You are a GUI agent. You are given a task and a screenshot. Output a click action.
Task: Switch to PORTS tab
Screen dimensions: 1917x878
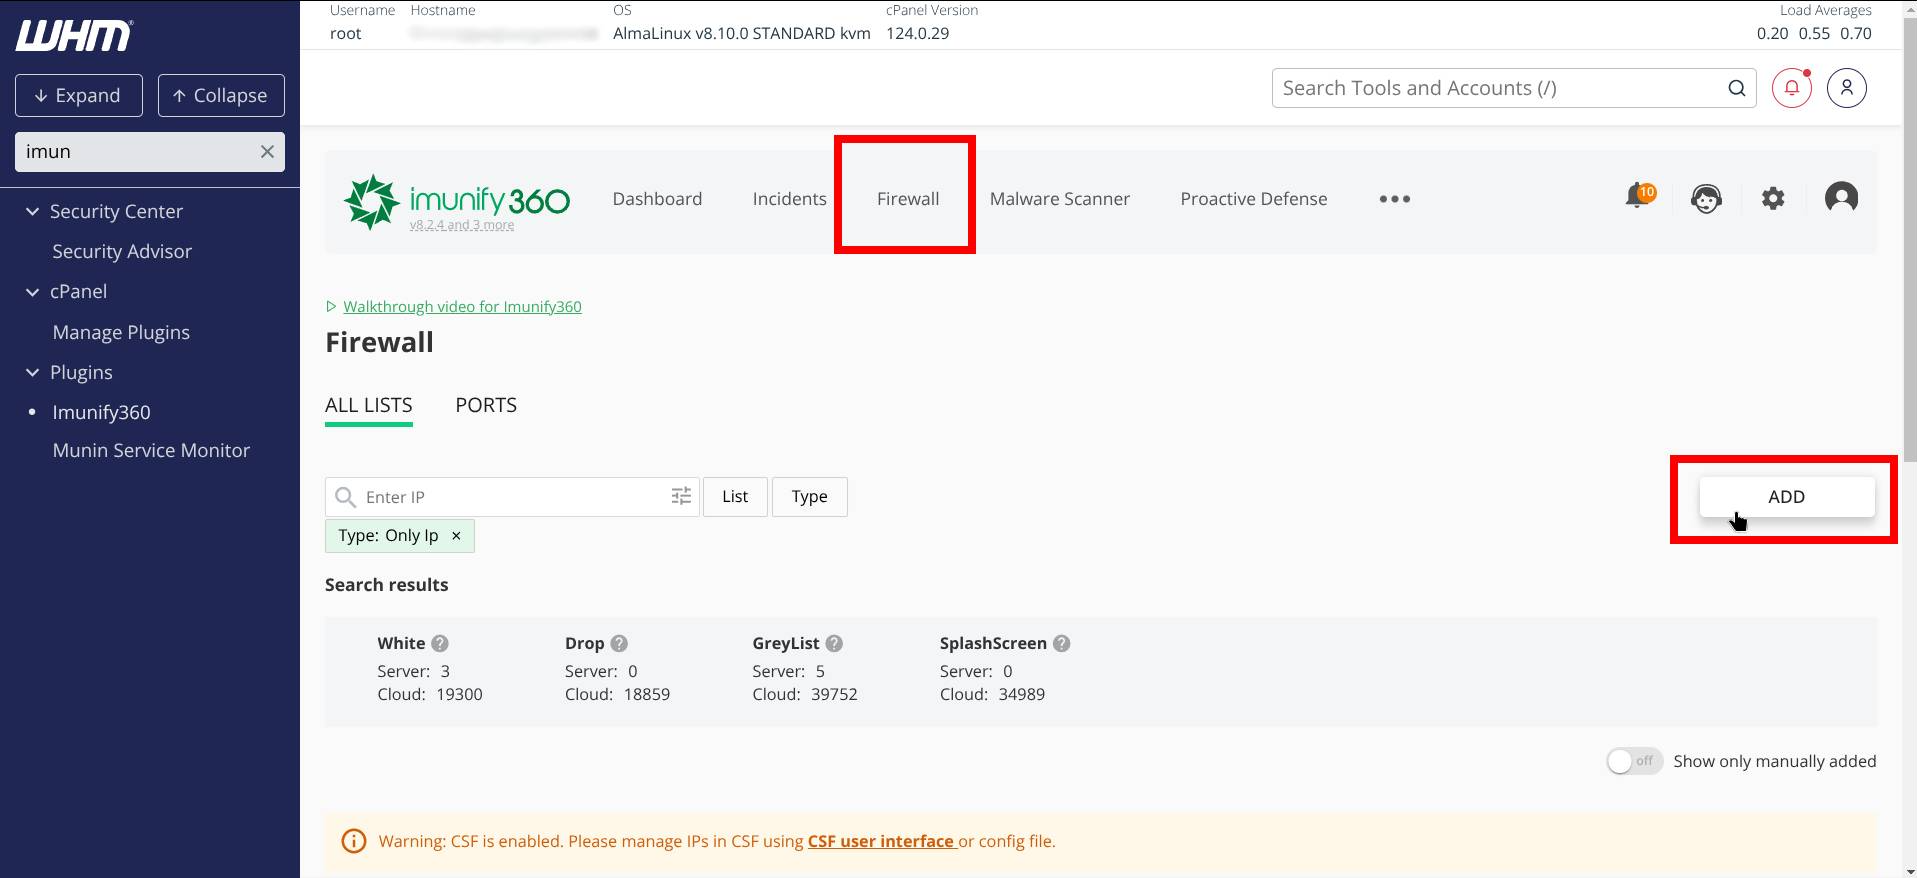pyautogui.click(x=486, y=405)
